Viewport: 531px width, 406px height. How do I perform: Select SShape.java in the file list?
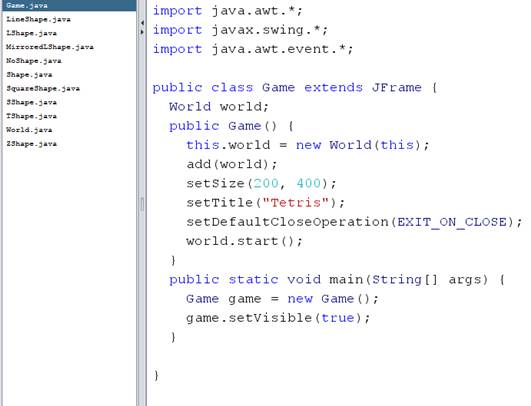(31, 102)
